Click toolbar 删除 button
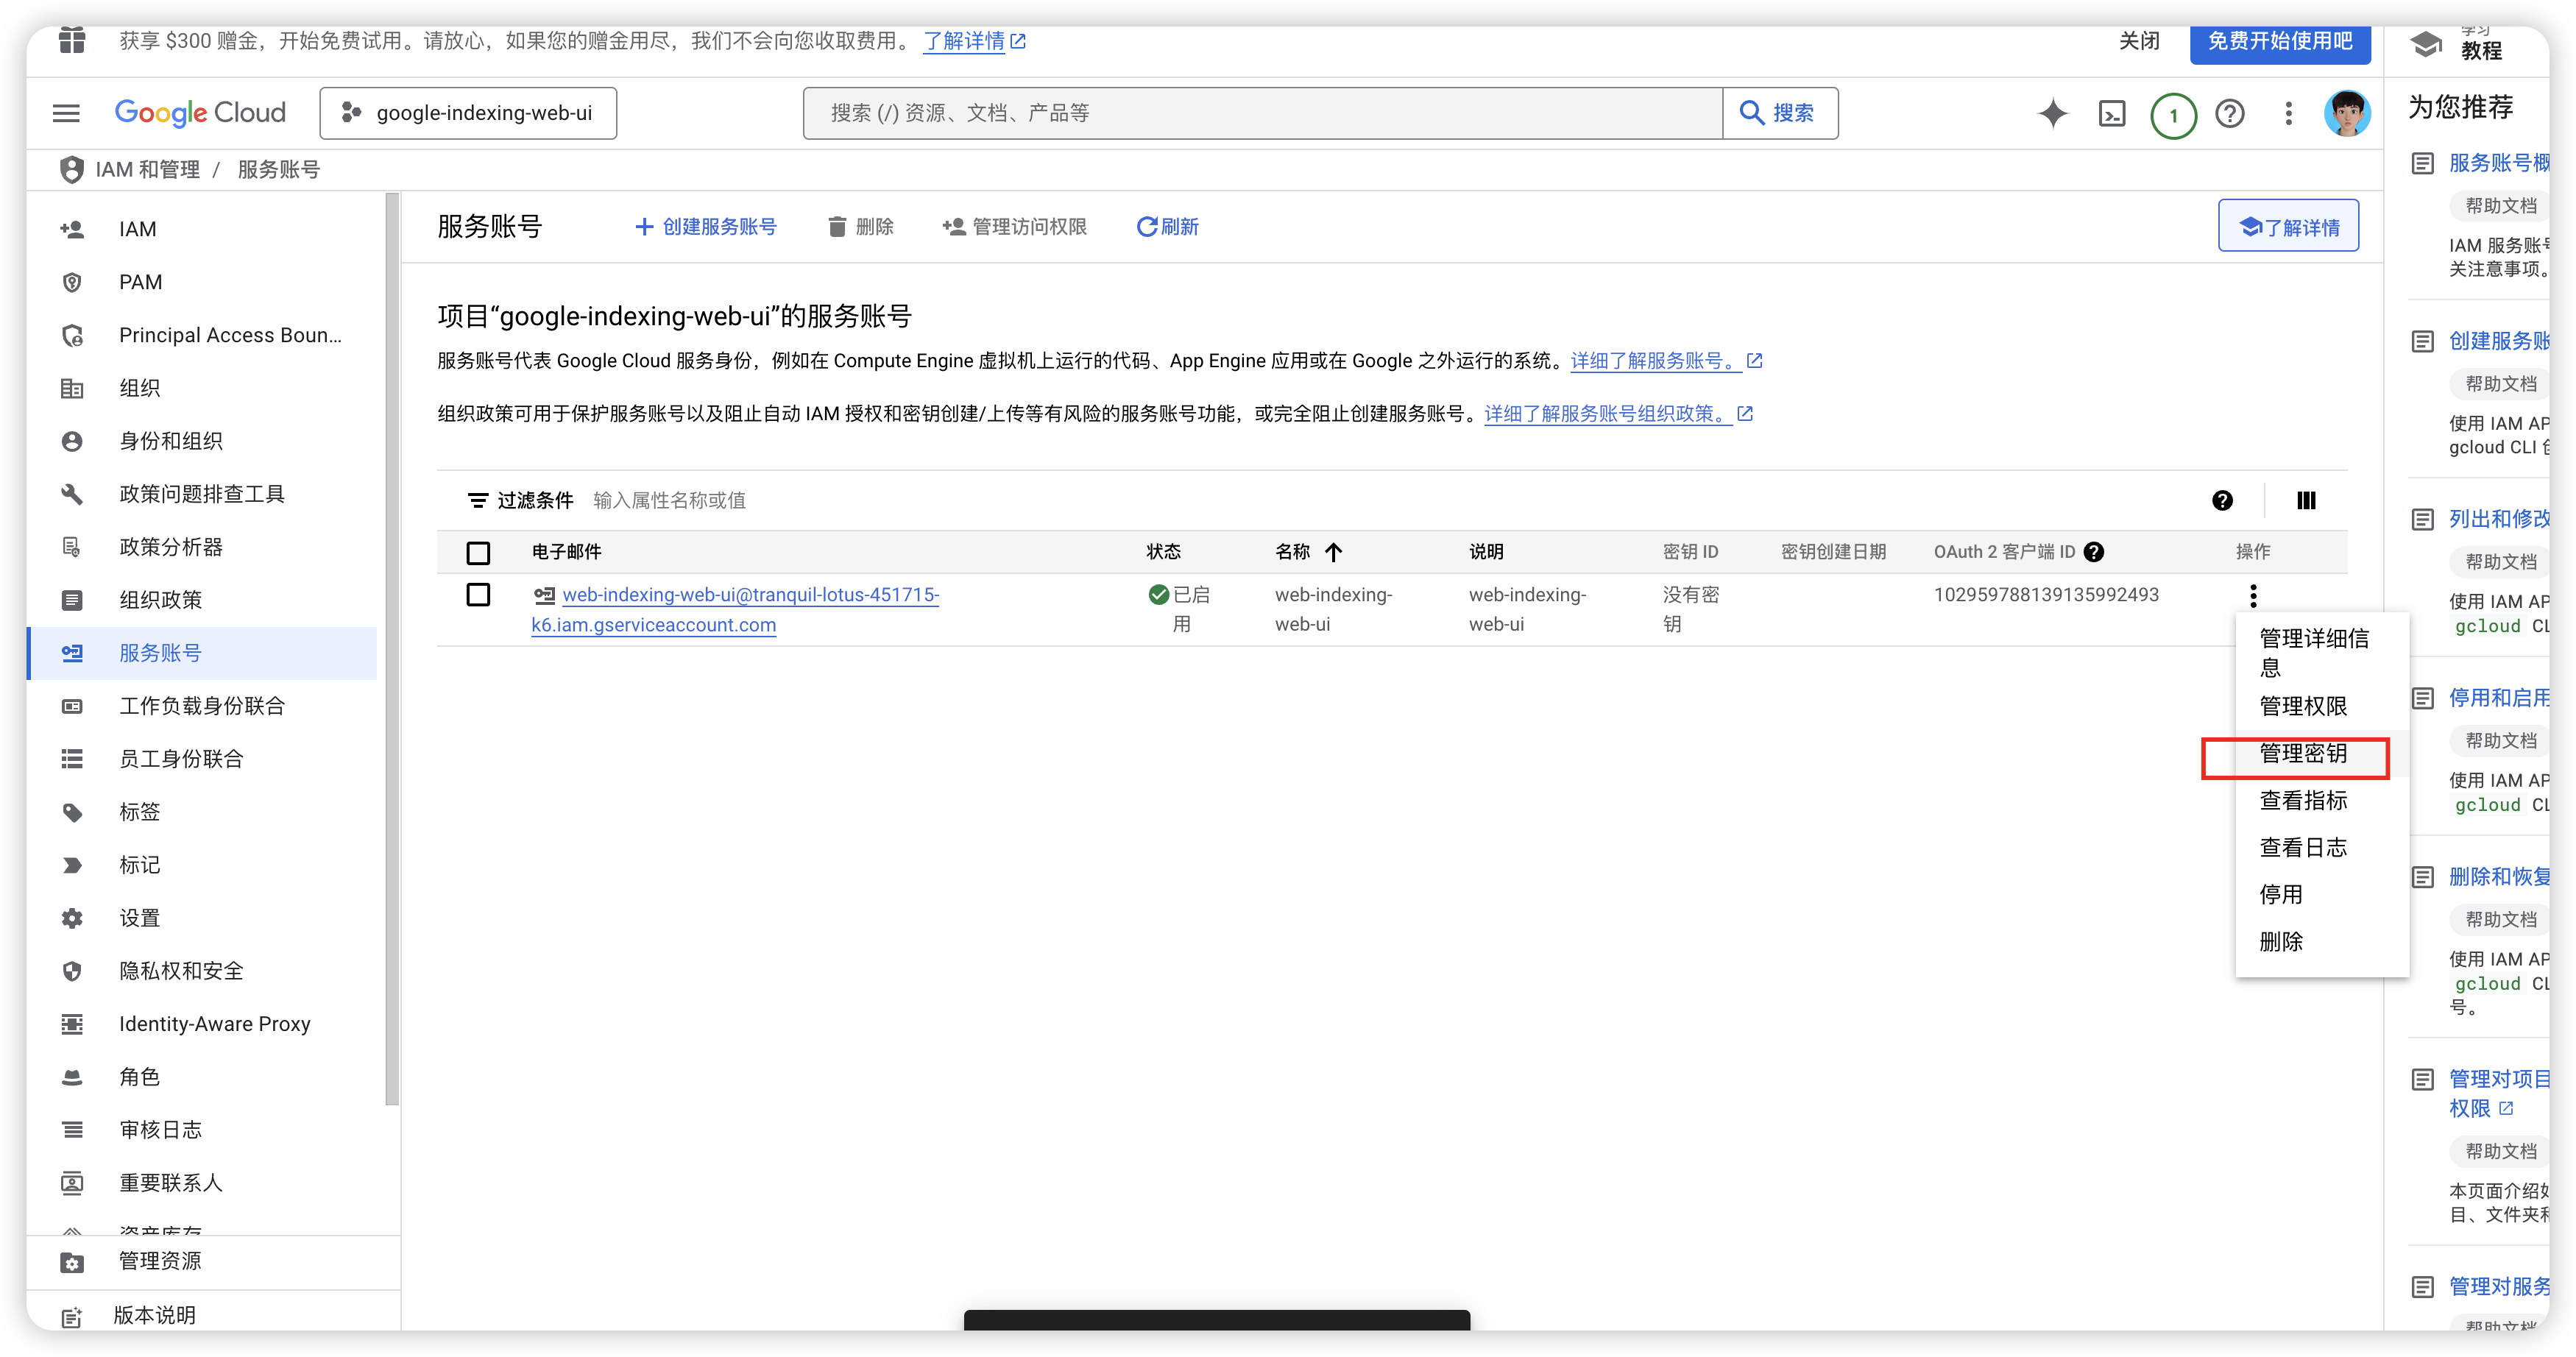The image size is (2576, 1357). (x=861, y=227)
